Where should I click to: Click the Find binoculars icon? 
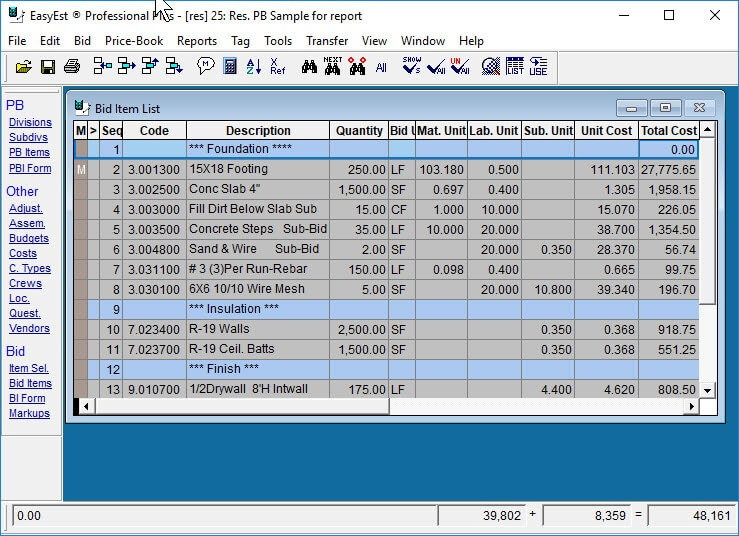(309, 67)
